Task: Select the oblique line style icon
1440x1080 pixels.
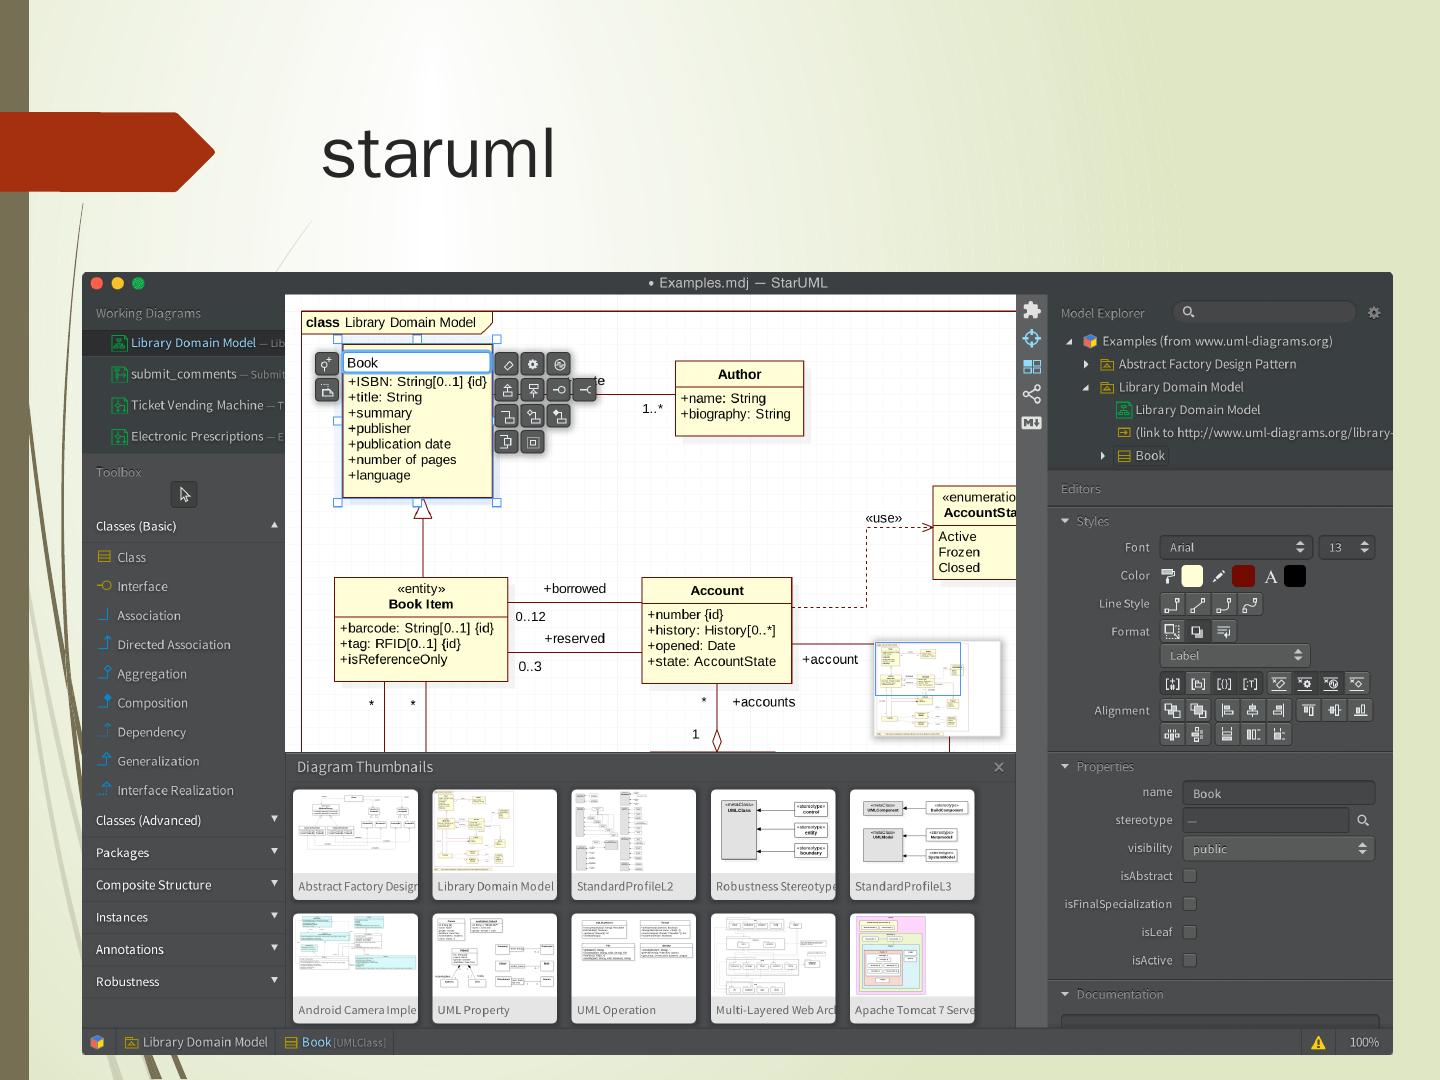Action: pyautogui.click(x=1198, y=604)
